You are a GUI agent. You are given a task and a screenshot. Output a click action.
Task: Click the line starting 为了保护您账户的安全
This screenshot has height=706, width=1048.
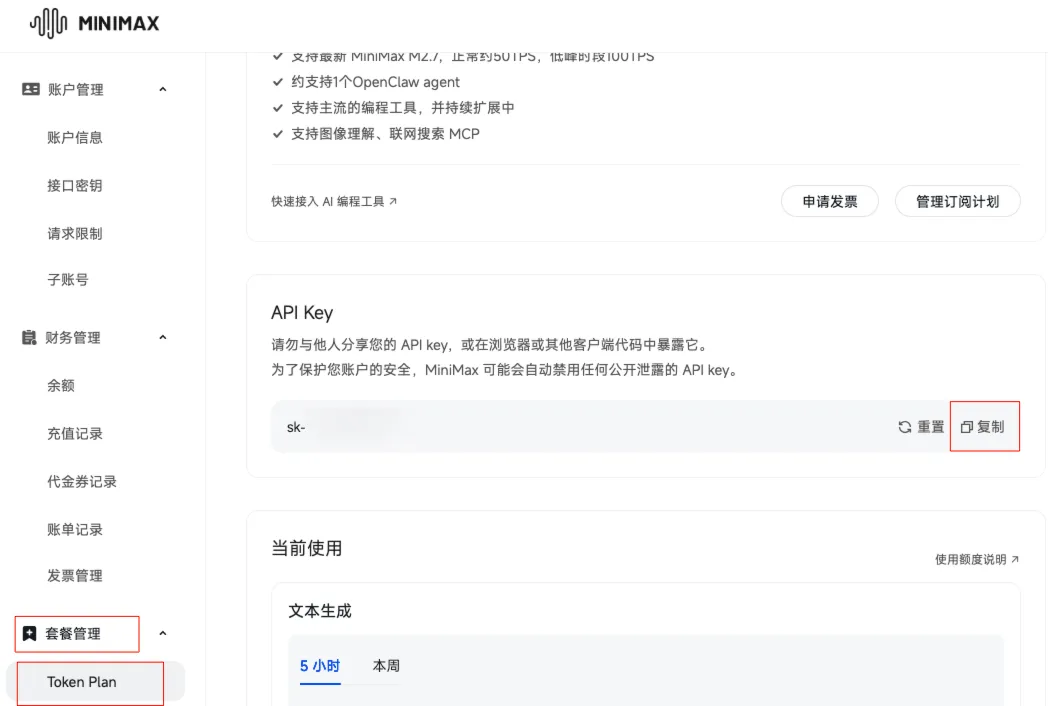[505, 370]
